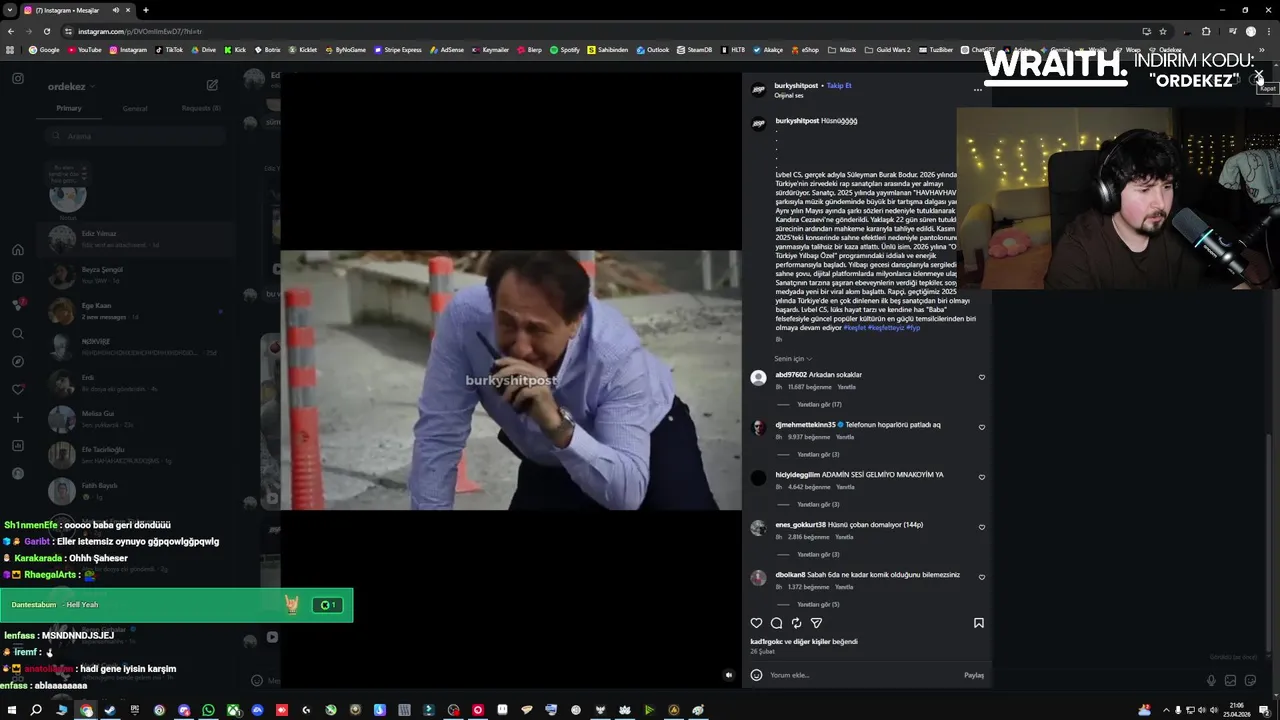Image resolution: width=1280 pixels, height=720 pixels.
Task: Open Chrome extensions puzzle icon
Action: tap(1206, 31)
